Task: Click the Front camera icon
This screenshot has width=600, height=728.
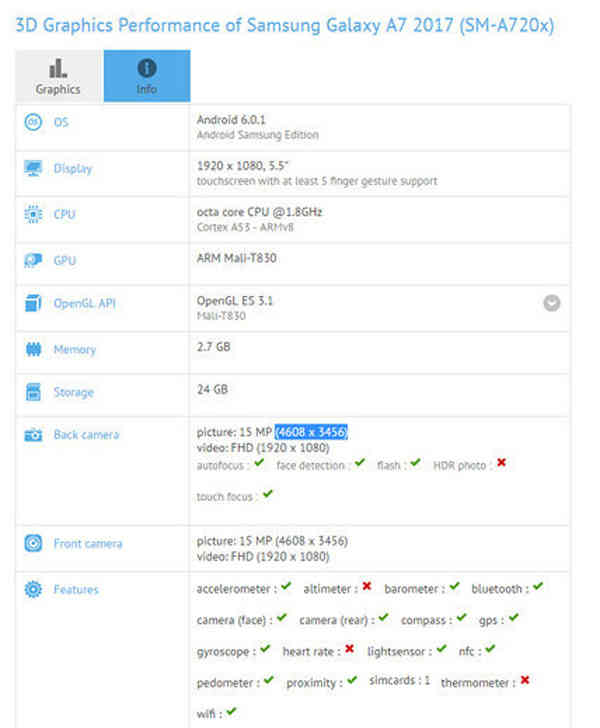Action: click(33, 543)
